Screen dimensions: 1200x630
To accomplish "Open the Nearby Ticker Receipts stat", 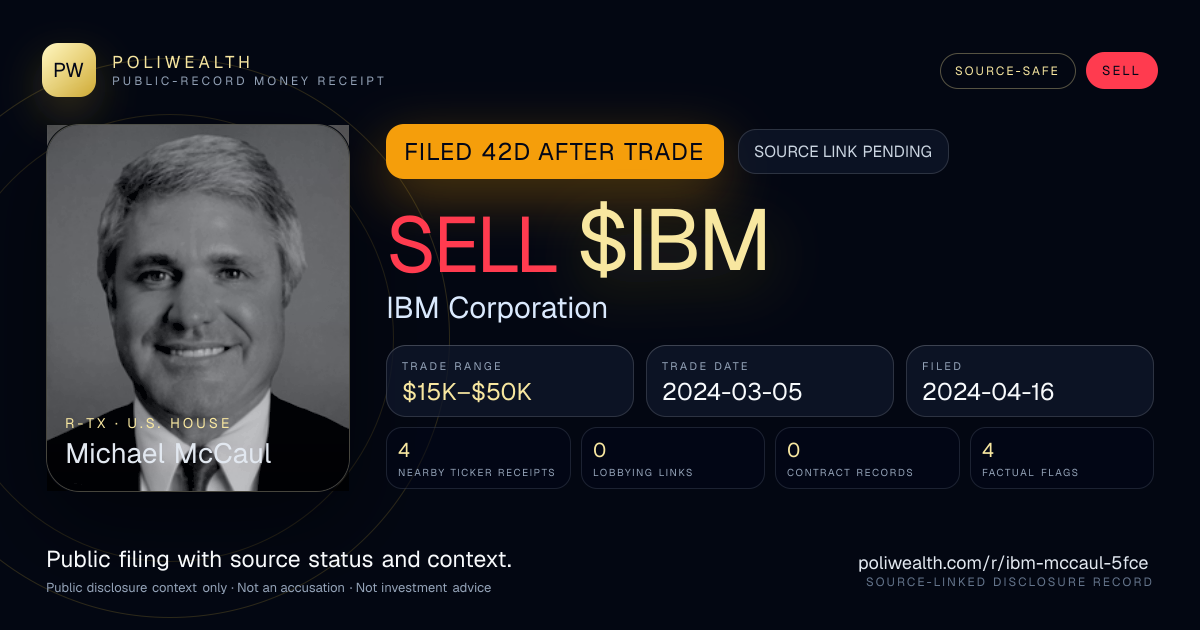I will [x=478, y=458].
